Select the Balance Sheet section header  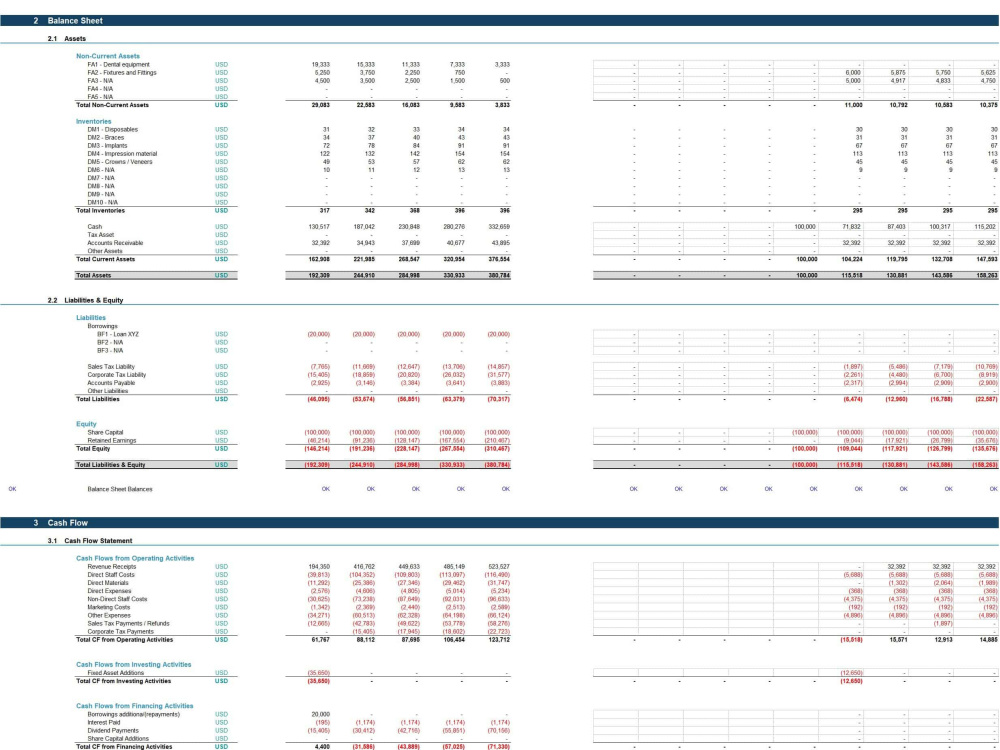click(499, 20)
